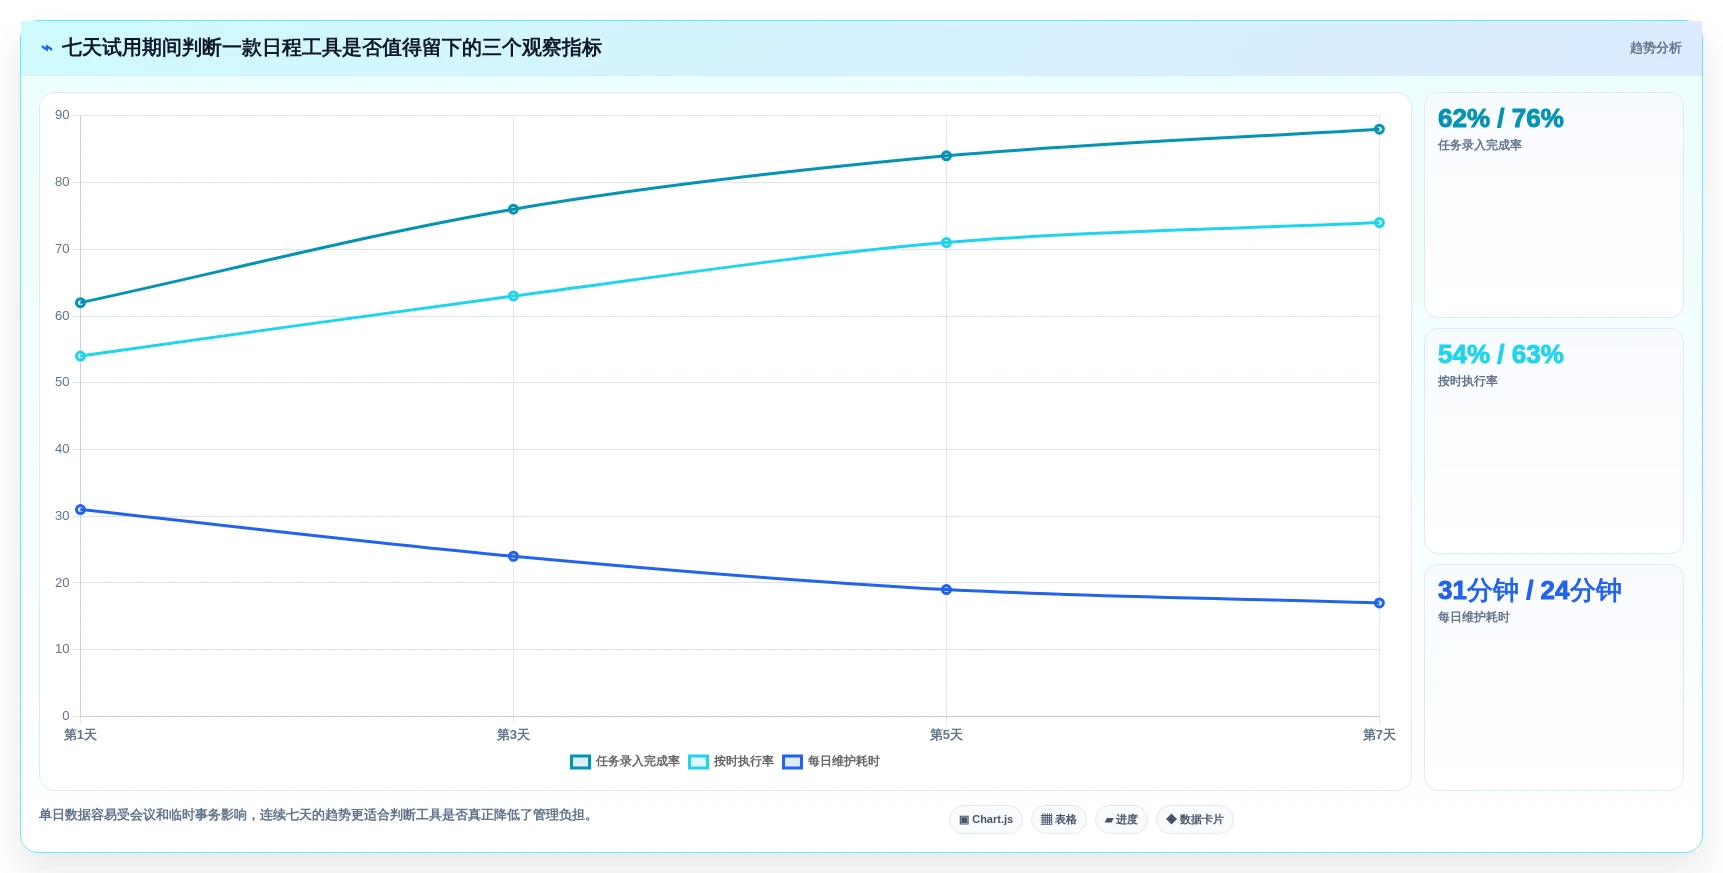Select the 第5天 point on 任务录入完成率 line

tap(946, 156)
